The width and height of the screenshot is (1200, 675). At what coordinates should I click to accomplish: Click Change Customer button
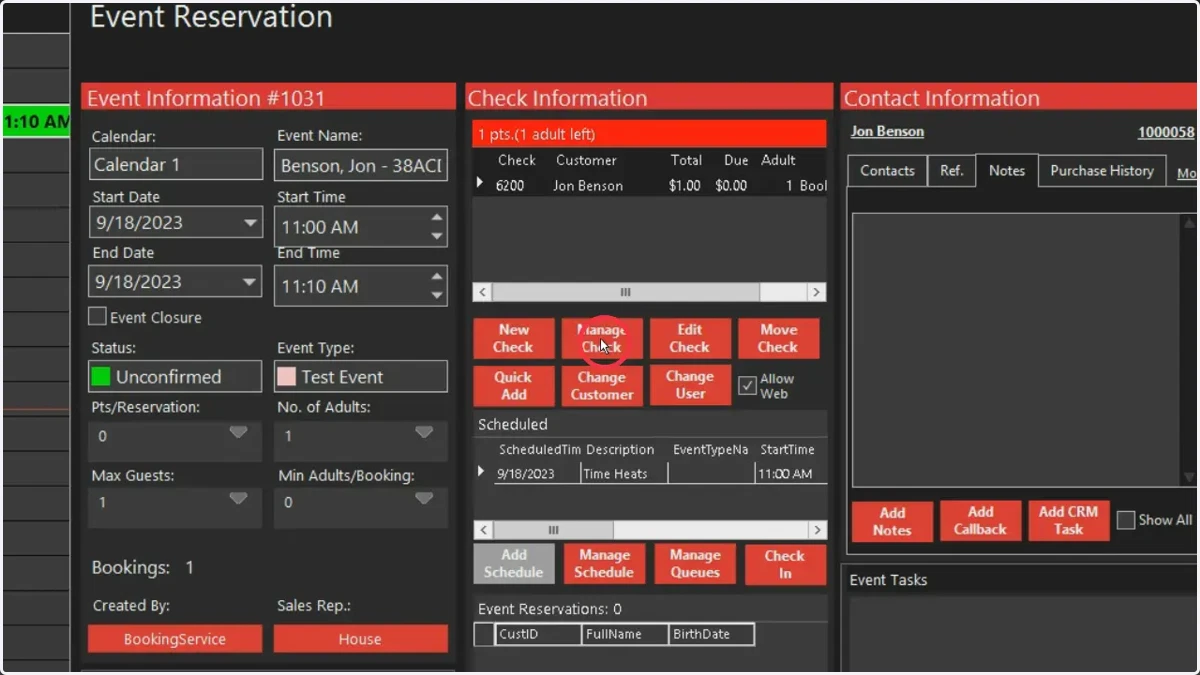[602, 385]
